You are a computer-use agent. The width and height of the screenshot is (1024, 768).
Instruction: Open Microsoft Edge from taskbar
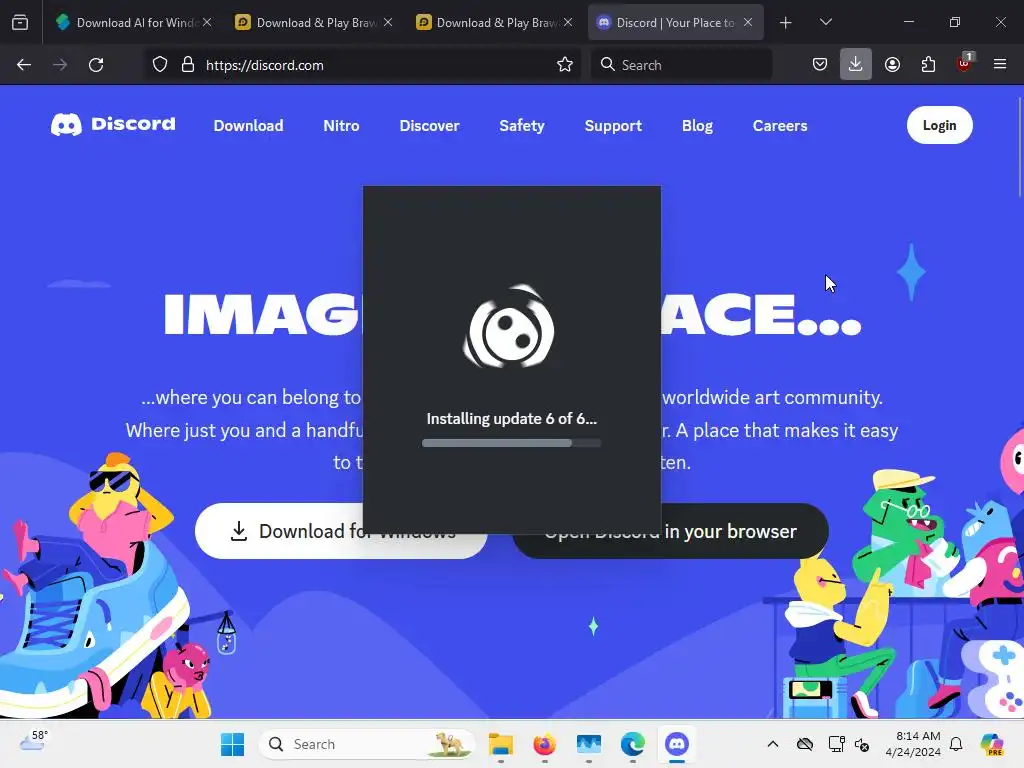[x=633, y=744]
